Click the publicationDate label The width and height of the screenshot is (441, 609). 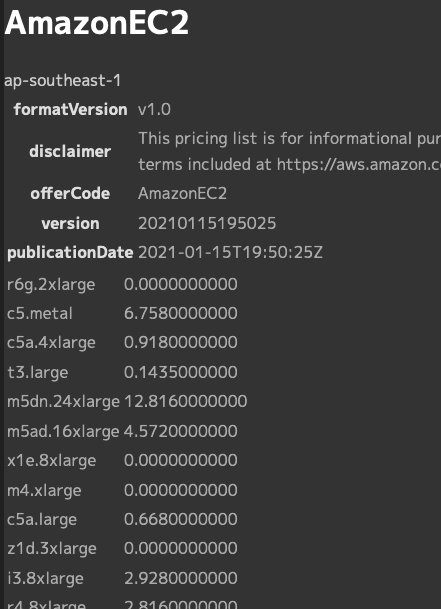pos(70,253)
